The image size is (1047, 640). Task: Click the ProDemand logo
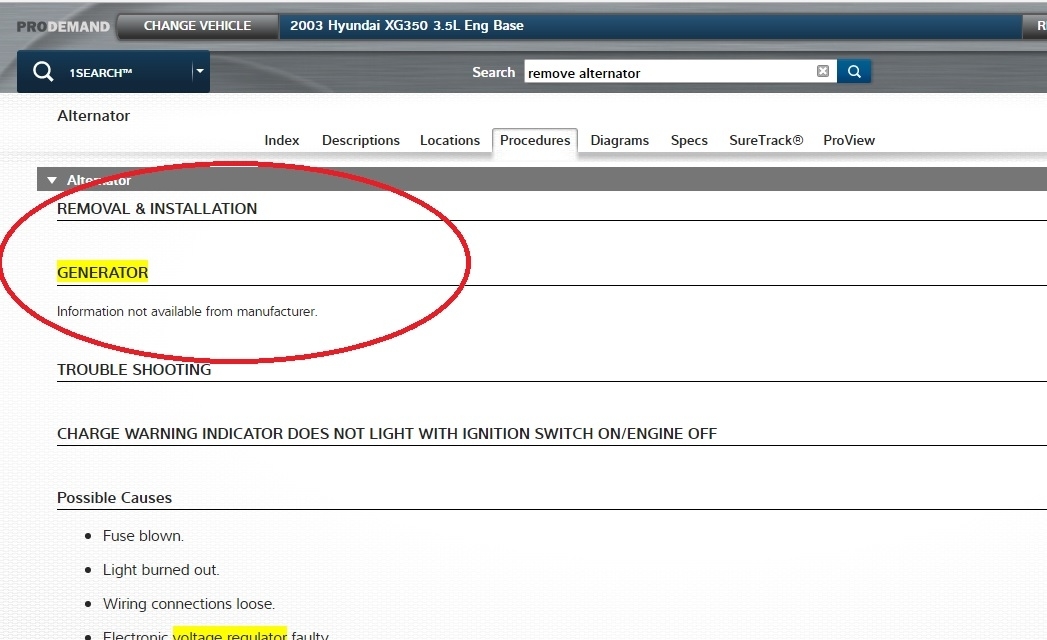pyautogui.click(x=63, y=27)
